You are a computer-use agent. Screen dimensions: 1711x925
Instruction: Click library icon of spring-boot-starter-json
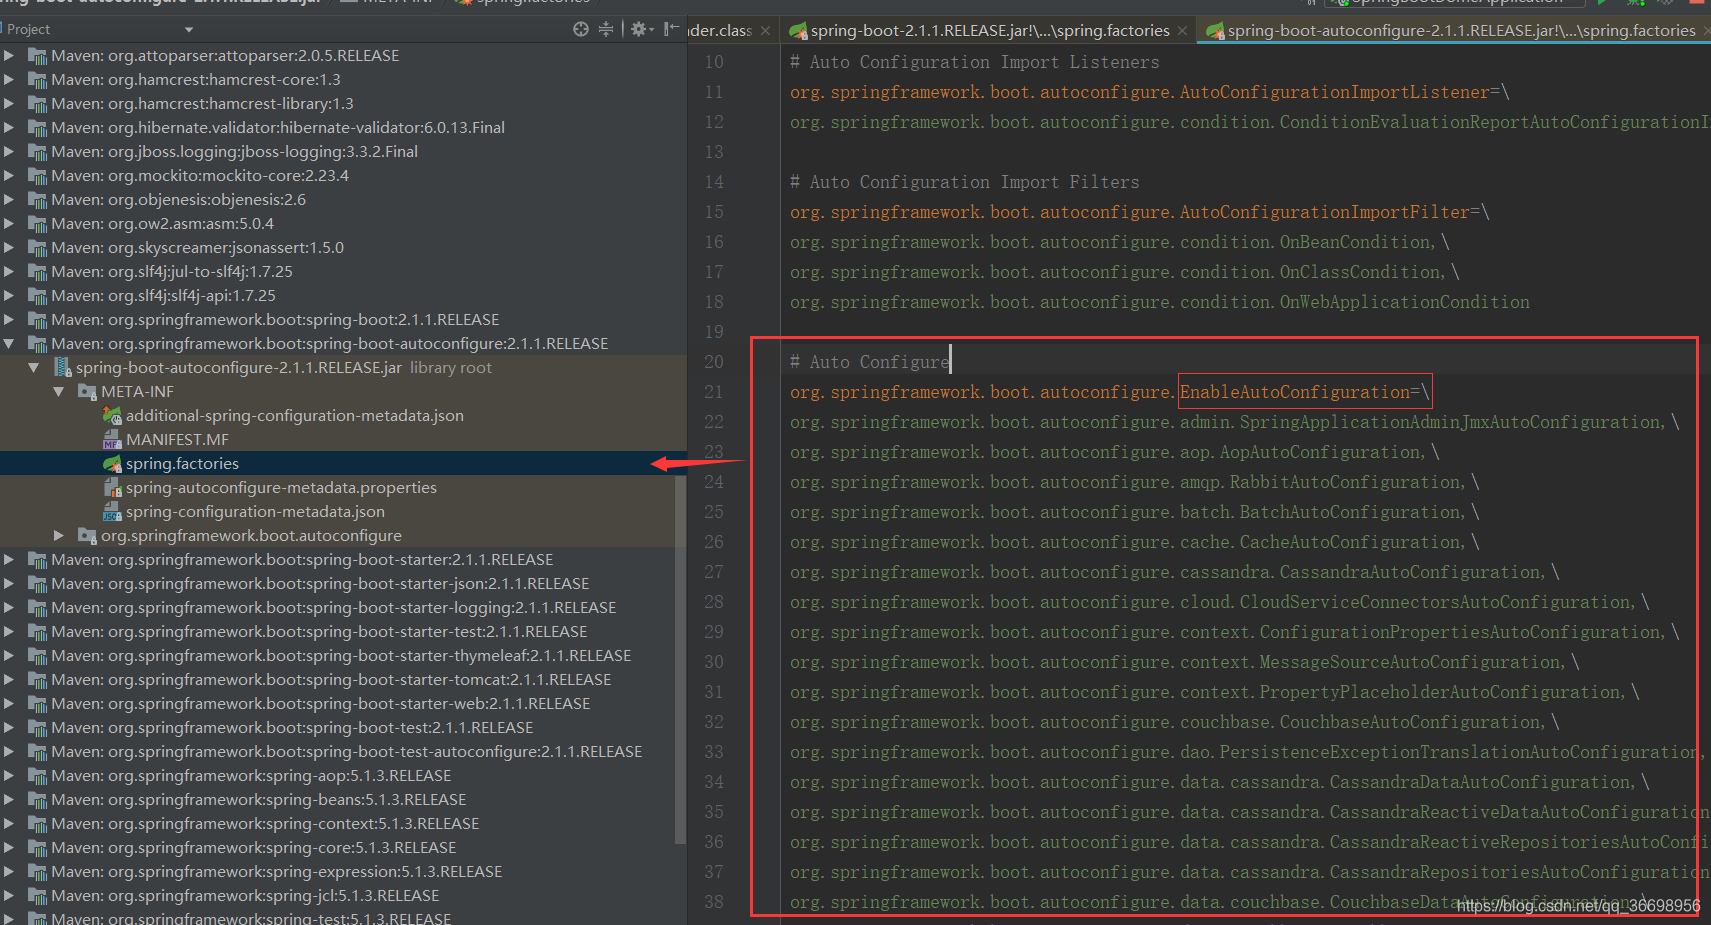tap(38, 584)
